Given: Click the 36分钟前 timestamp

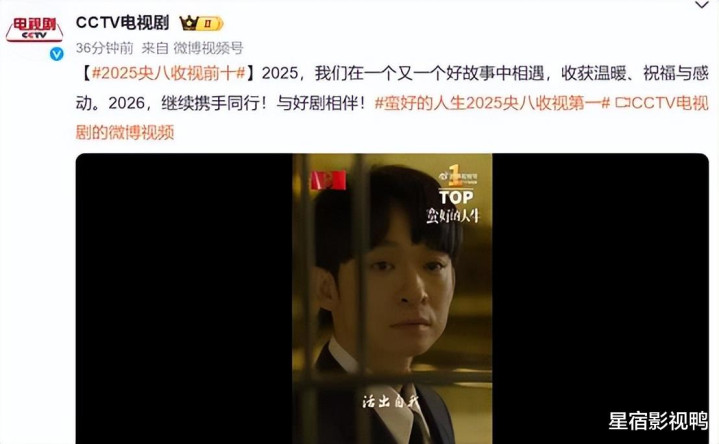Looking at the screenshot, I should (105, 48).
